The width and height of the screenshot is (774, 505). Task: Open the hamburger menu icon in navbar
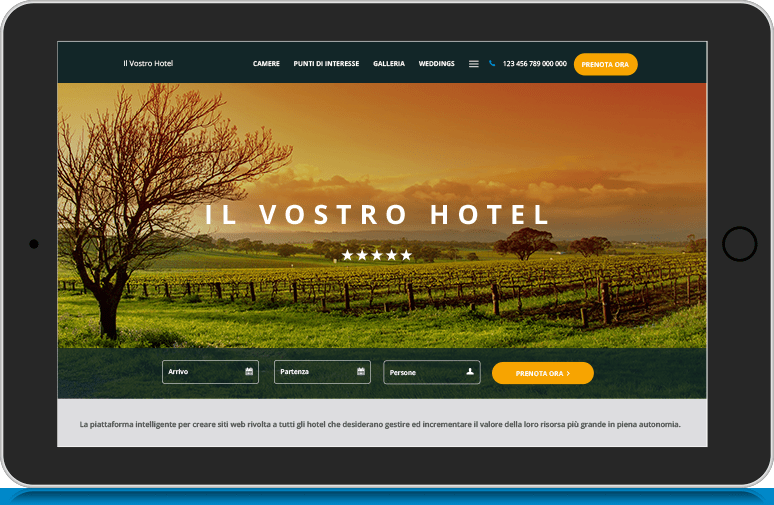(x=473, y=64)
